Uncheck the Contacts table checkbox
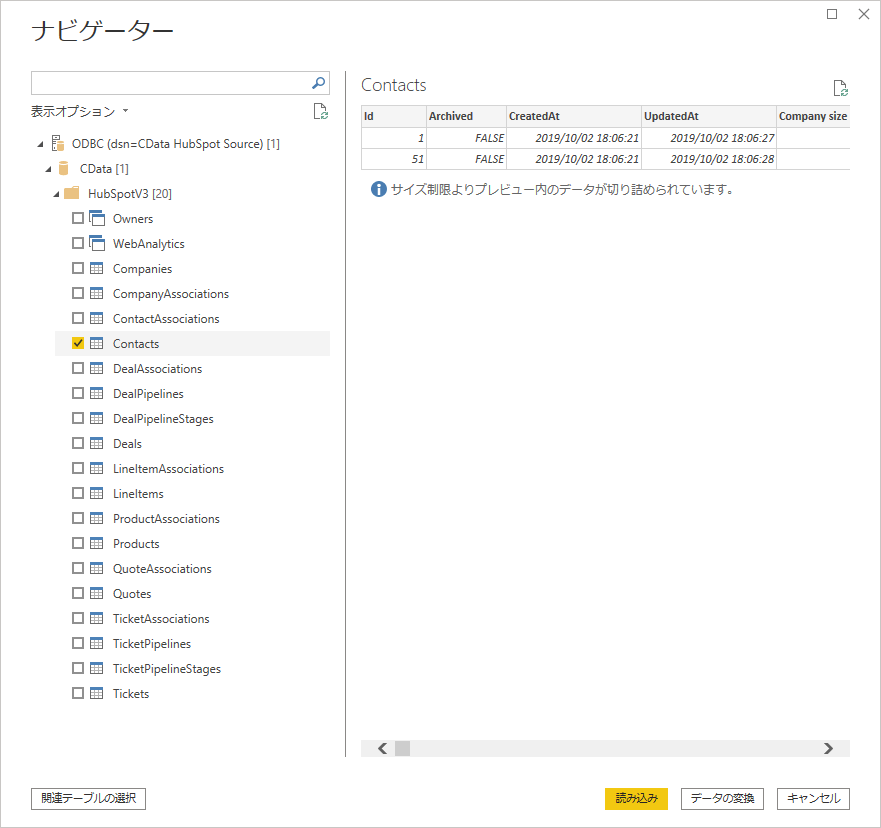 coord(78,343)
